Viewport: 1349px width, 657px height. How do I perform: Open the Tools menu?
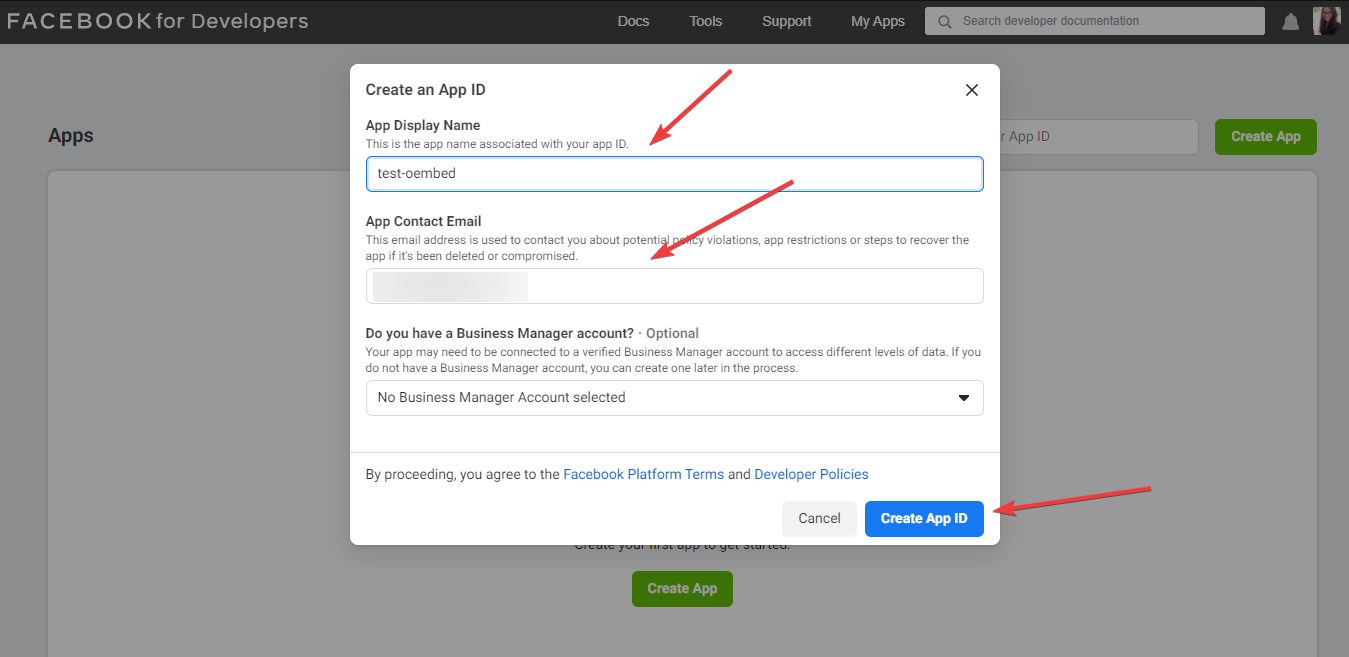click(705, 21)
